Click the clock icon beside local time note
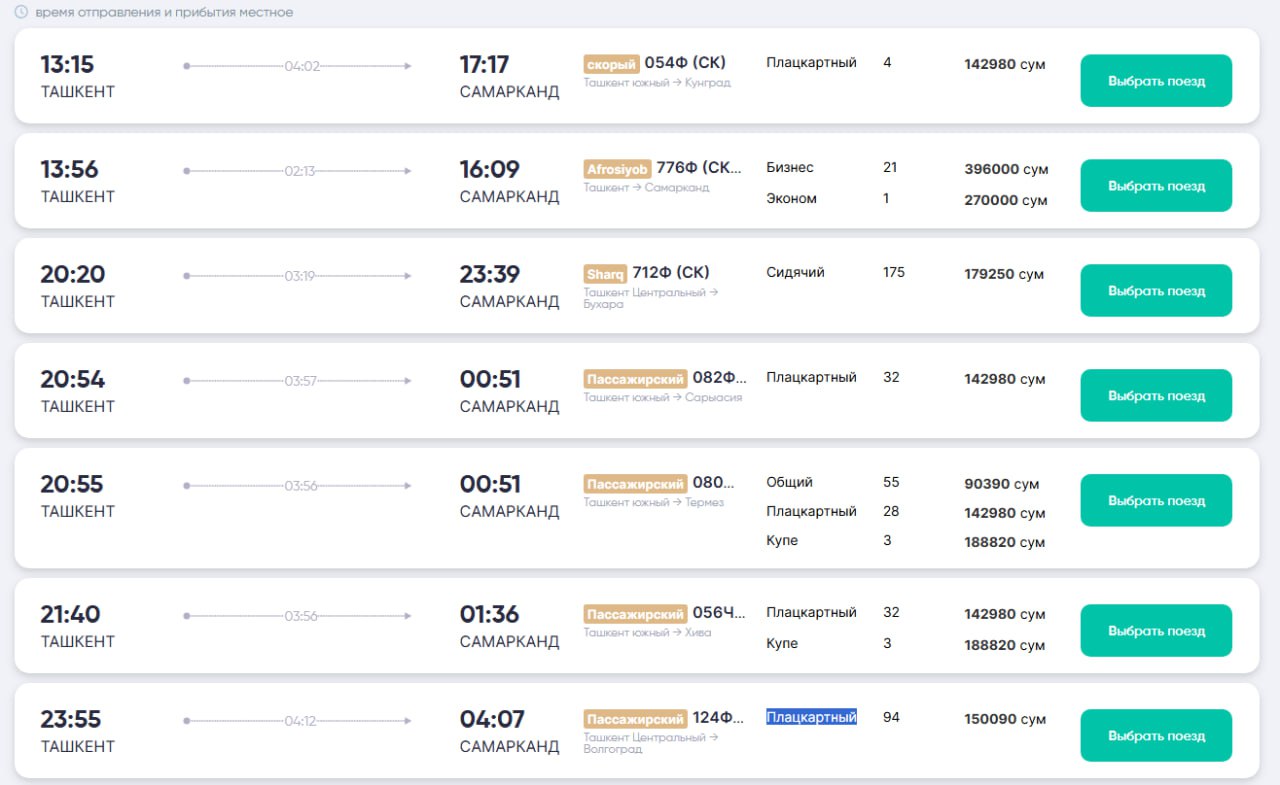Viewport: 1280px width, 785px height. [x=21, y=13]
